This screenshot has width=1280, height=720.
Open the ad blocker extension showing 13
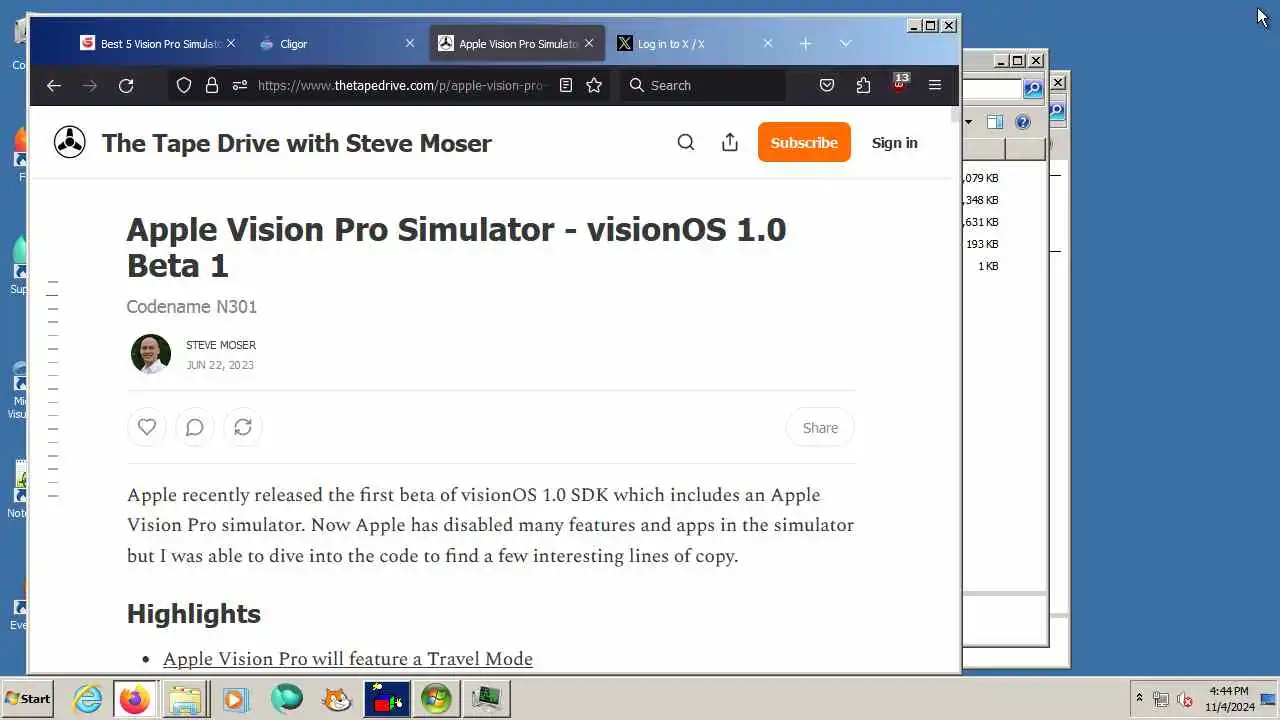(900, 84)
